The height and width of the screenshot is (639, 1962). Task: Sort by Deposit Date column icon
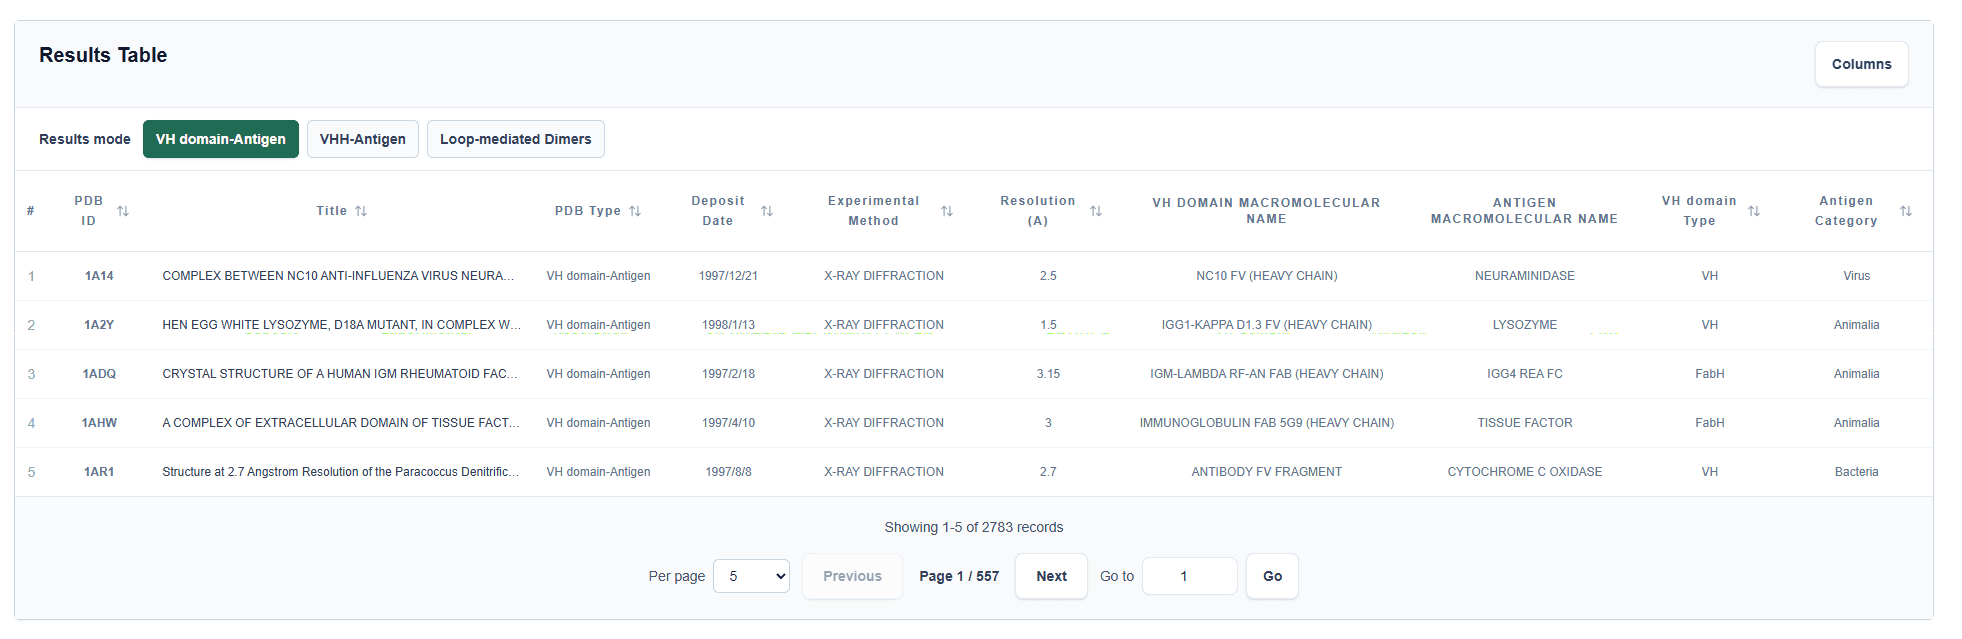(x=767, y=211)
